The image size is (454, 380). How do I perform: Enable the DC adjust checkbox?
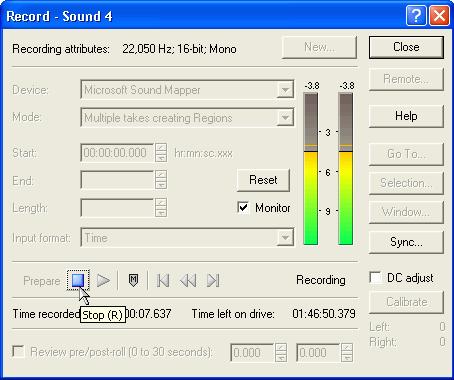(376, 278)
